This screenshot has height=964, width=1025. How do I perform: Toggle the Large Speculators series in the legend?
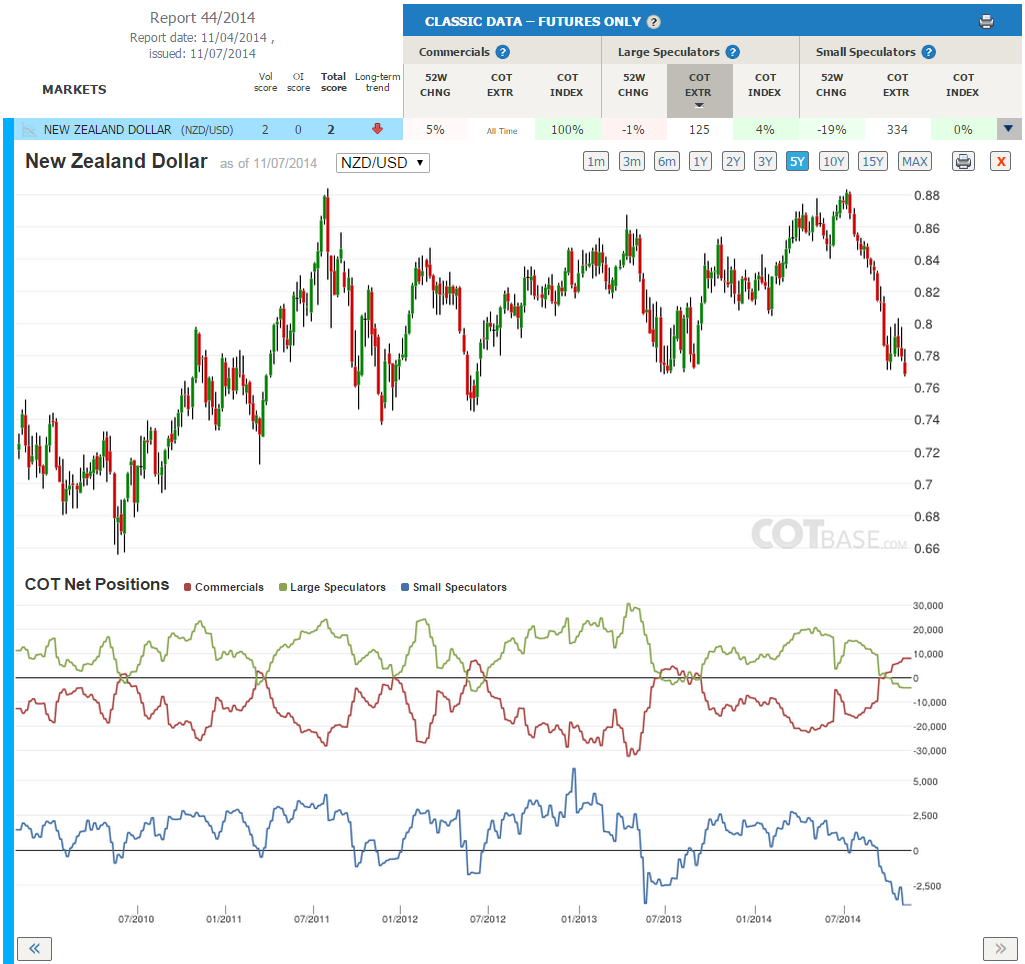[x=332, y=587]
